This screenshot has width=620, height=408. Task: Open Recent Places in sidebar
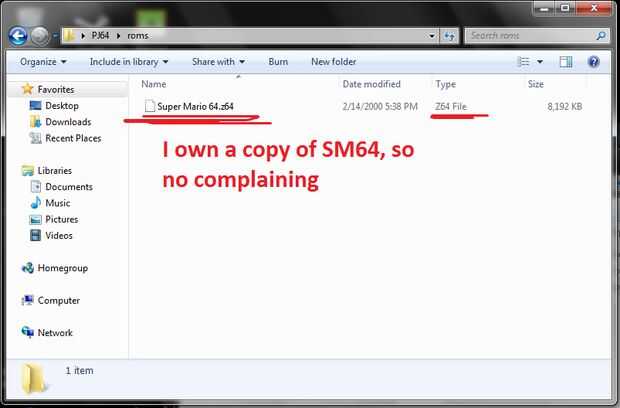pyautogui.click(x=73, y=138)
